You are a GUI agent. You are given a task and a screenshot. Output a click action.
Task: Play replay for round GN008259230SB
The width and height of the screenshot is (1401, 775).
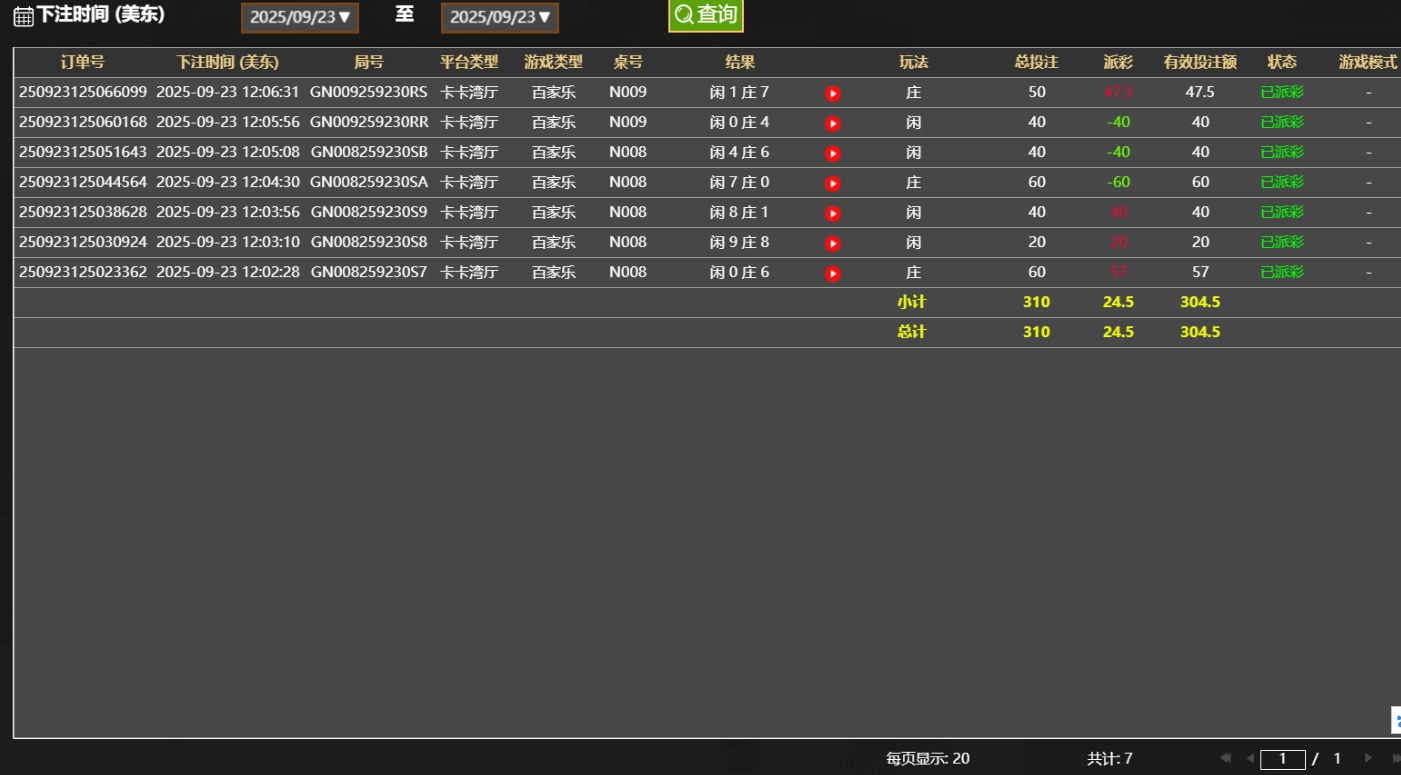coord(832,153)
